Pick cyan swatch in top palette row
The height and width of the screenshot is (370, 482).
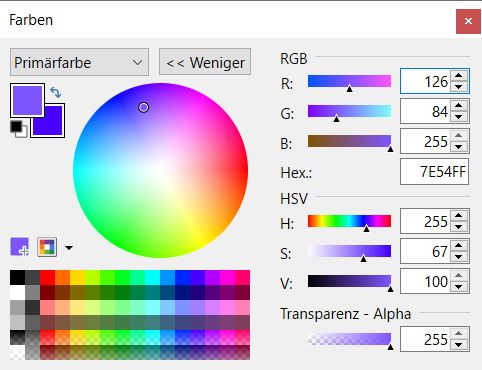[152, 278]
